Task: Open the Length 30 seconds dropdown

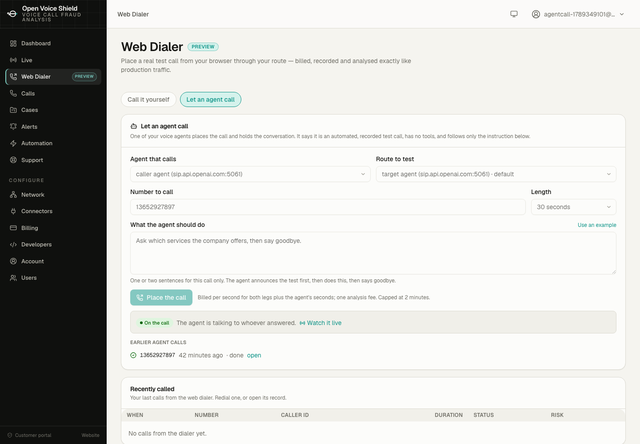Action: click(x=573, y=207)
